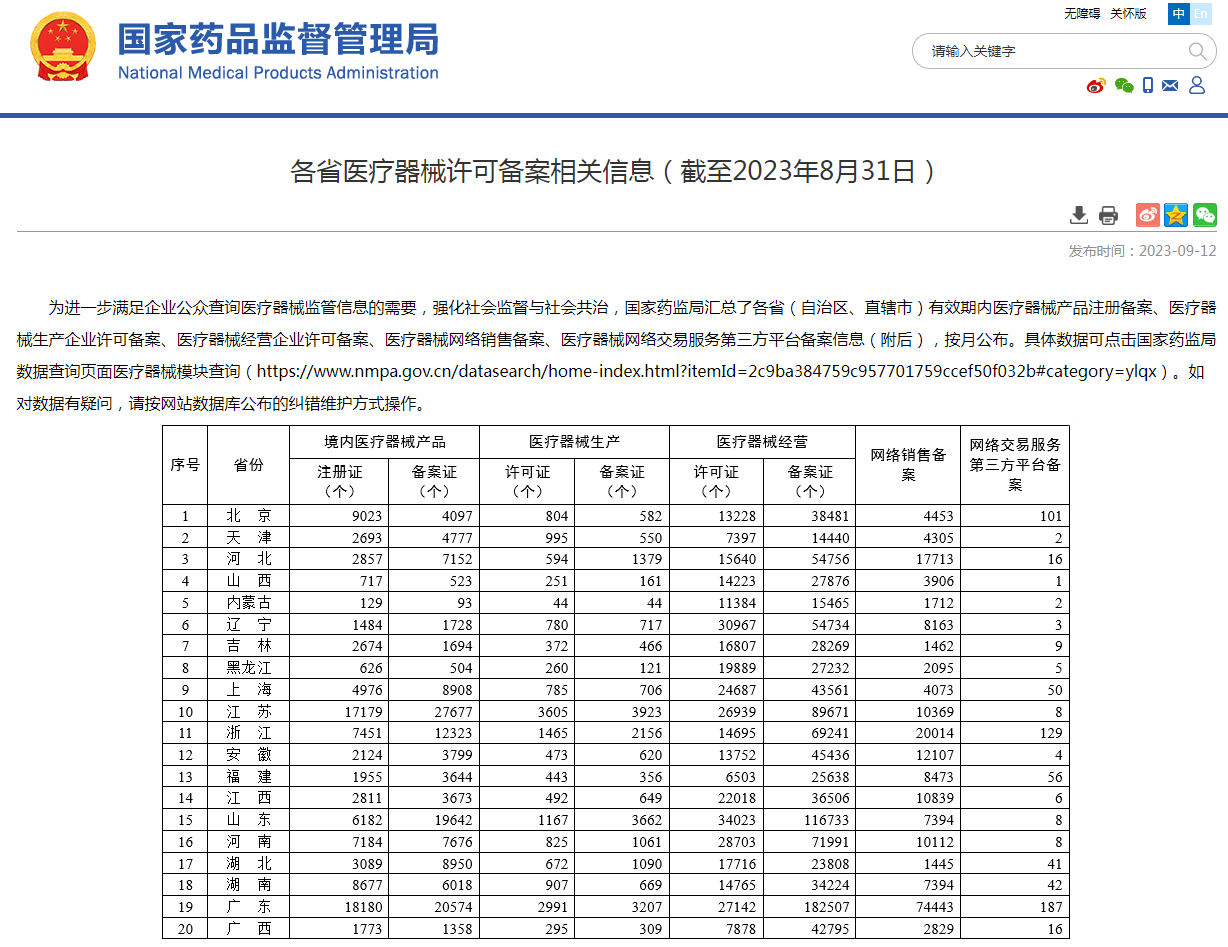Click the value 20014 in the 浙江 row
The height and width of the screenshot is (947, 1228).
coord(933,733)
